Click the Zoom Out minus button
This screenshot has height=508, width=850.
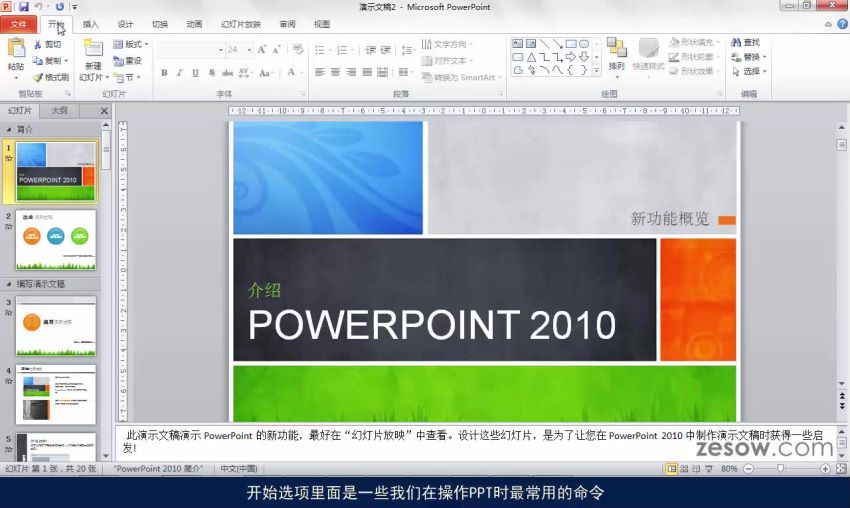[749, 469]
